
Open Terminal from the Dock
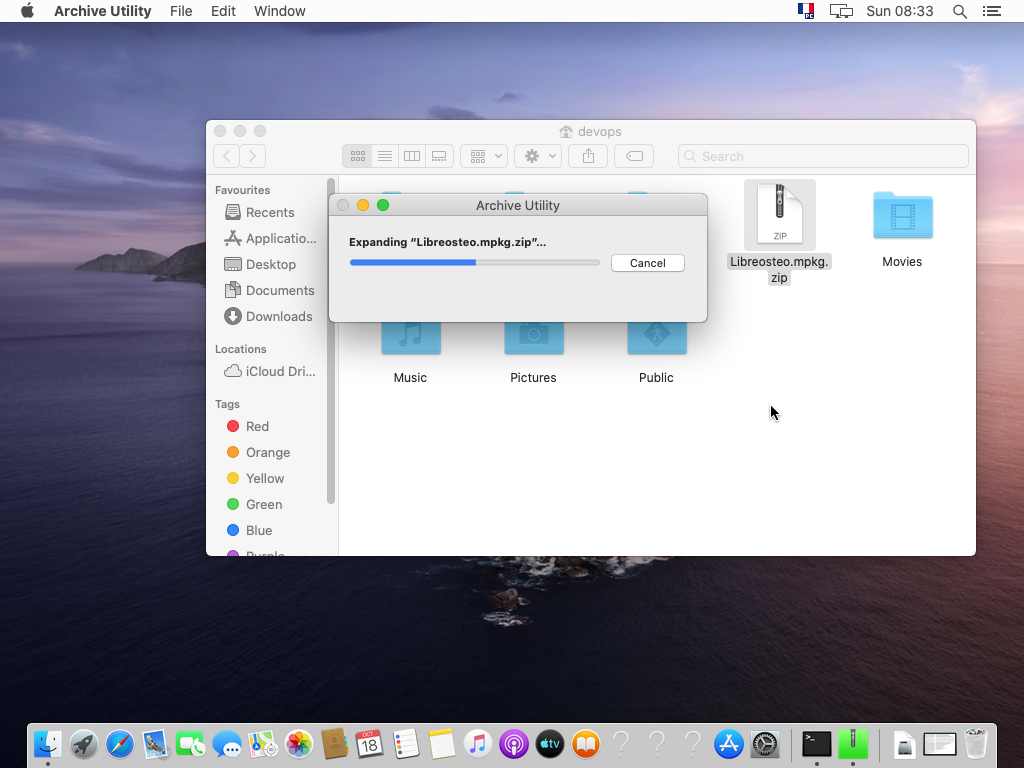(816, 744)
